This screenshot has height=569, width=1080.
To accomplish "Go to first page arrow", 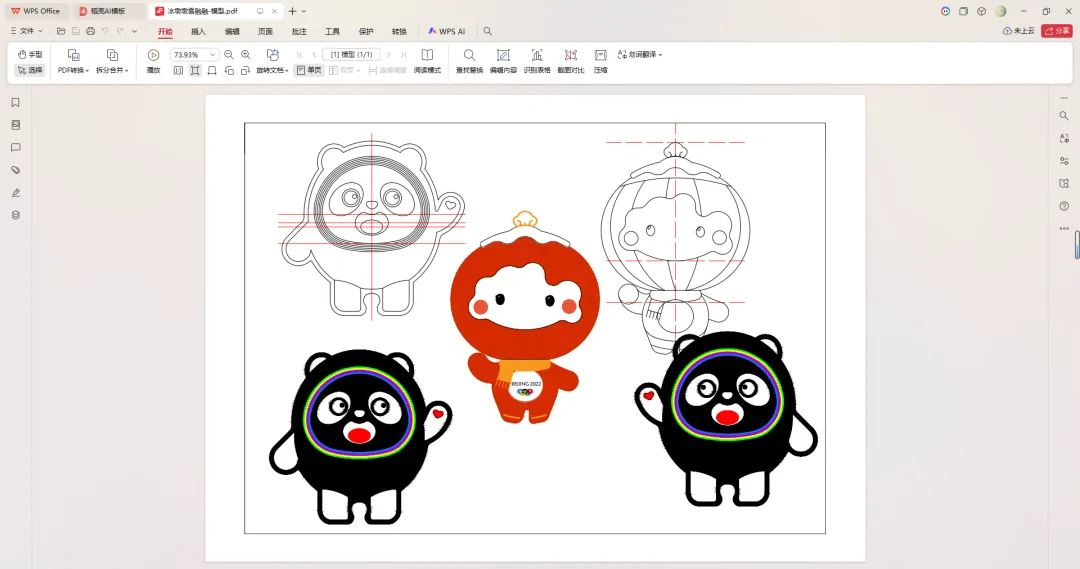I will 300,54.
